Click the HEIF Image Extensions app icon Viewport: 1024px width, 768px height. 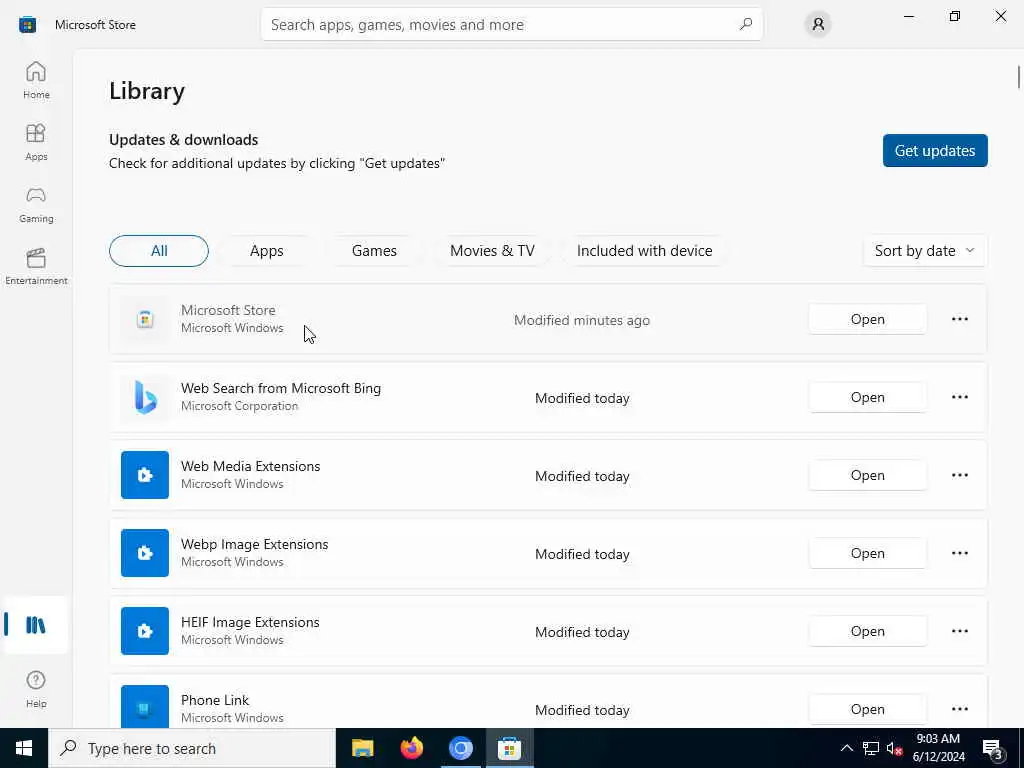[145, 631]
